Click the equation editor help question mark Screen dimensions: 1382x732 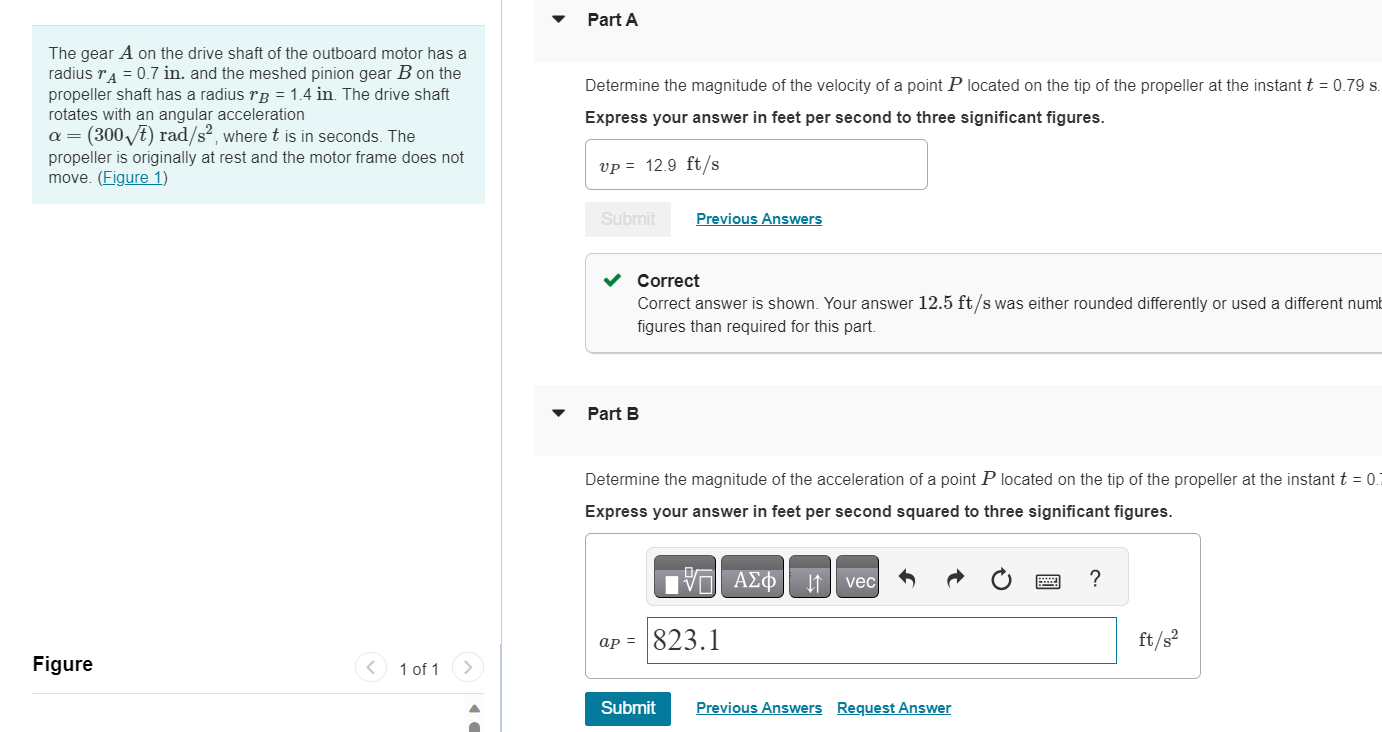(x=1094, y=578)
